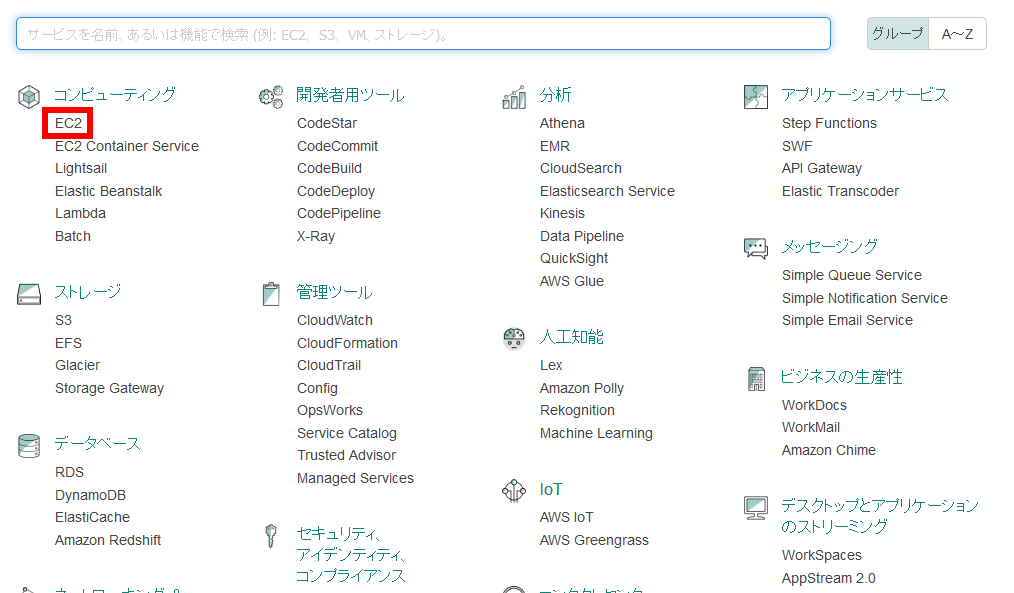Click the Messaging speech bubble icon
1014x593 pixels.
(x=756, y=248)
